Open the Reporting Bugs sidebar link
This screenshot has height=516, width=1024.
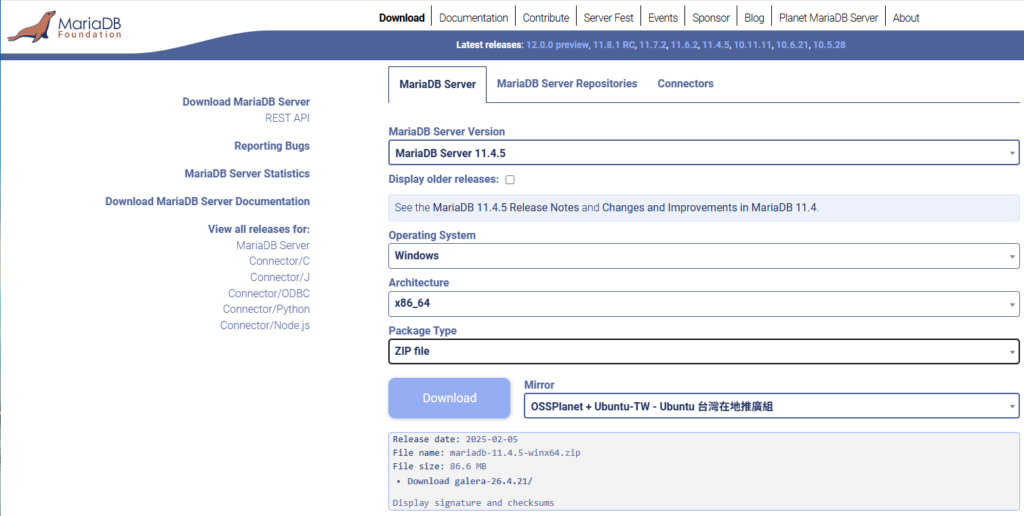(x=272, y=146)
